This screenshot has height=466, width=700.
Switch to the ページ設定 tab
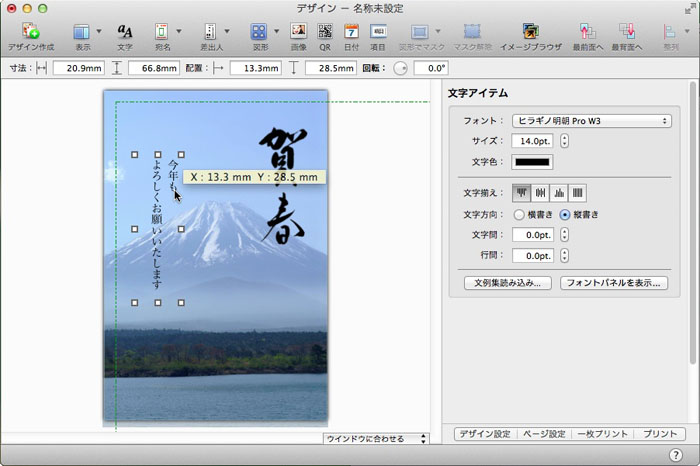tap(546, 434)
